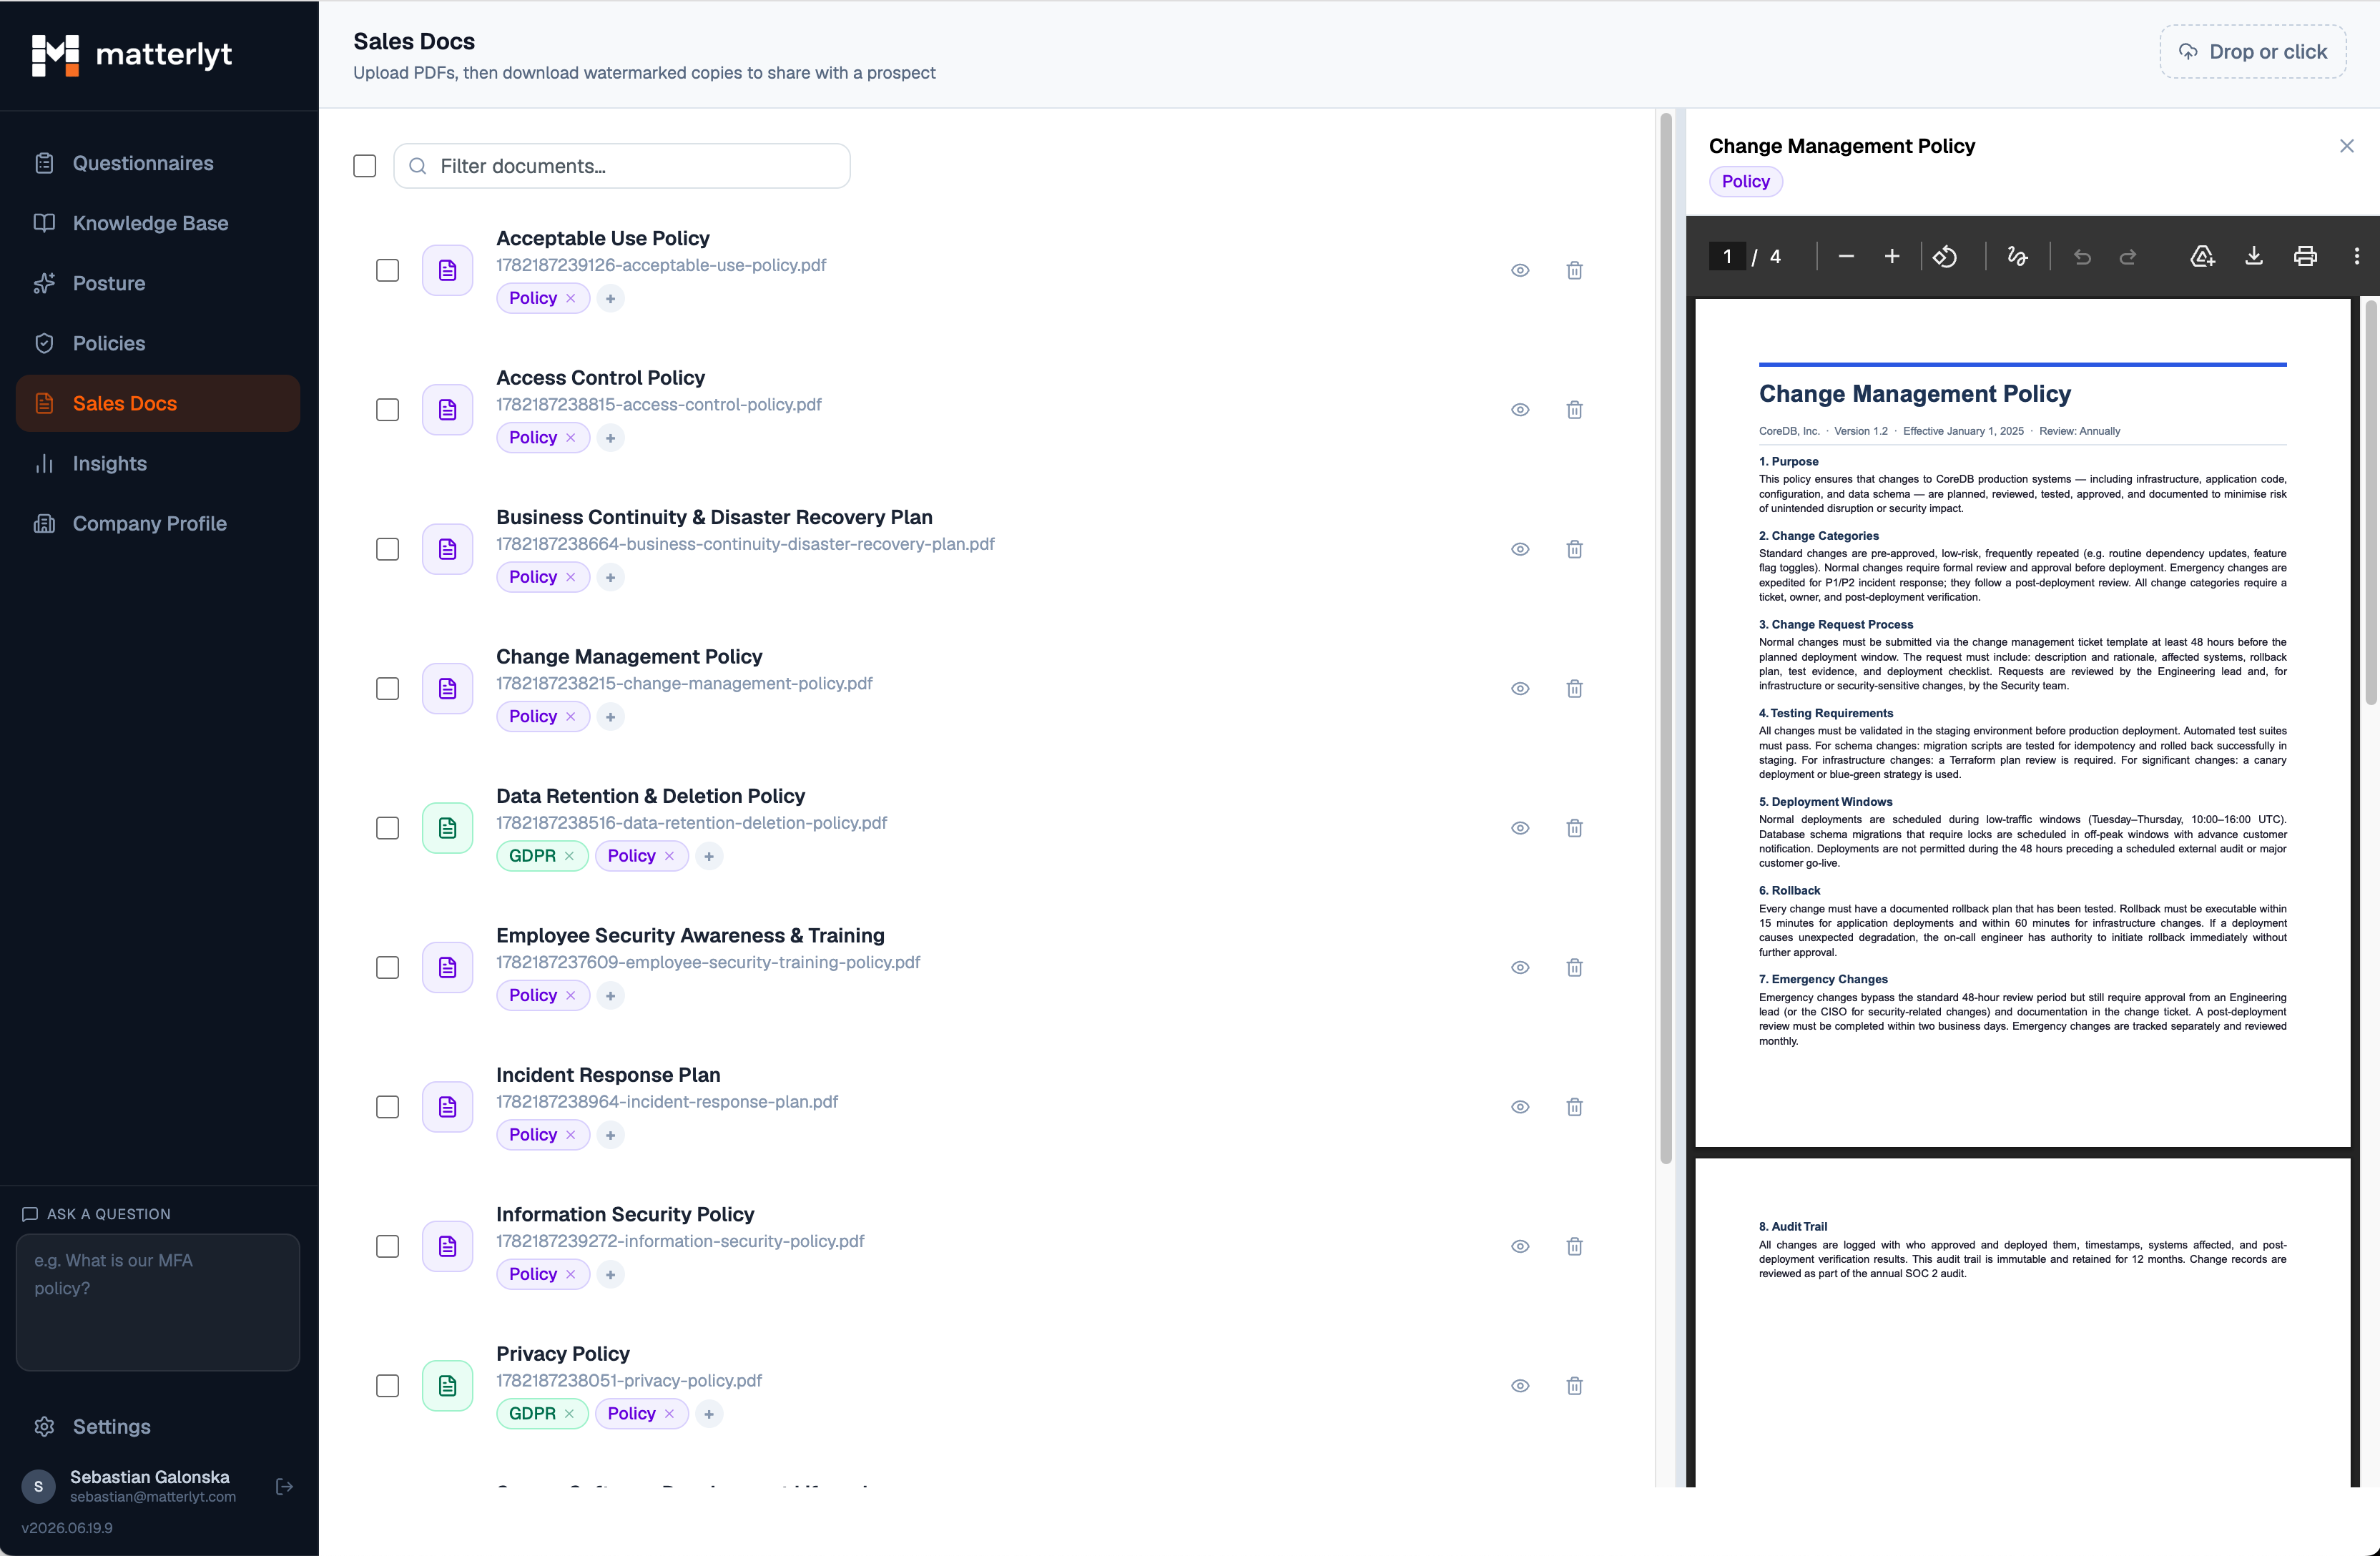
Task: Click the Acceptable Use Policy file icon
Action: pyautogui.click(x=447, y=270)
